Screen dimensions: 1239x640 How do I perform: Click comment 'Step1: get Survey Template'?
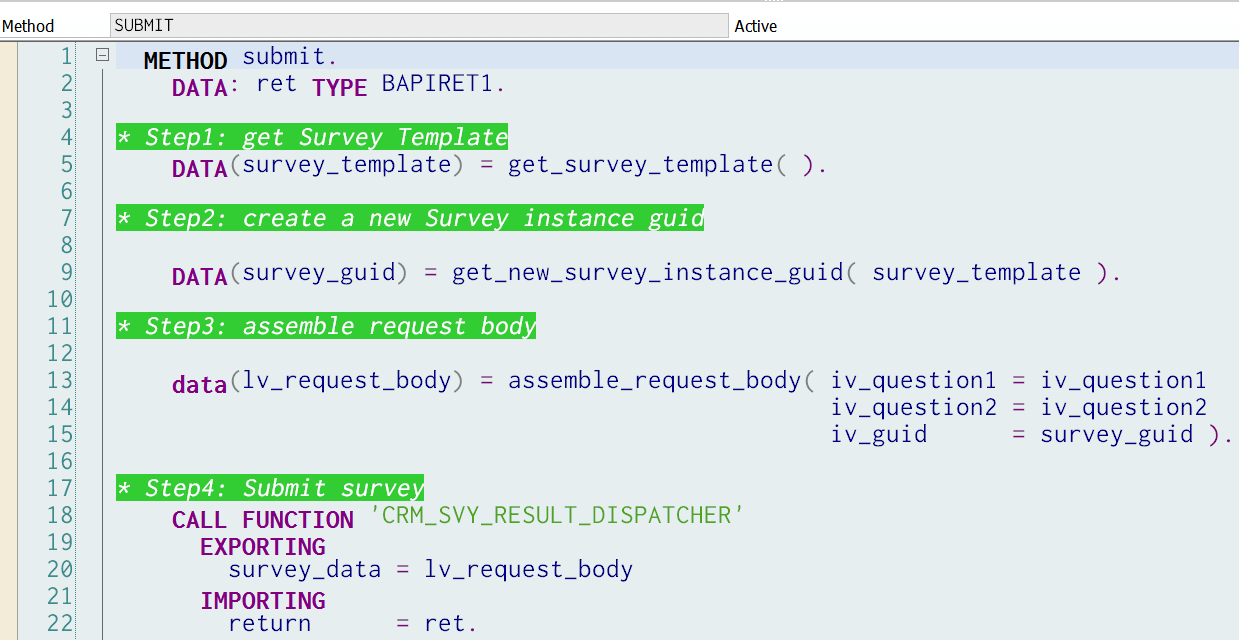[312, 137]
